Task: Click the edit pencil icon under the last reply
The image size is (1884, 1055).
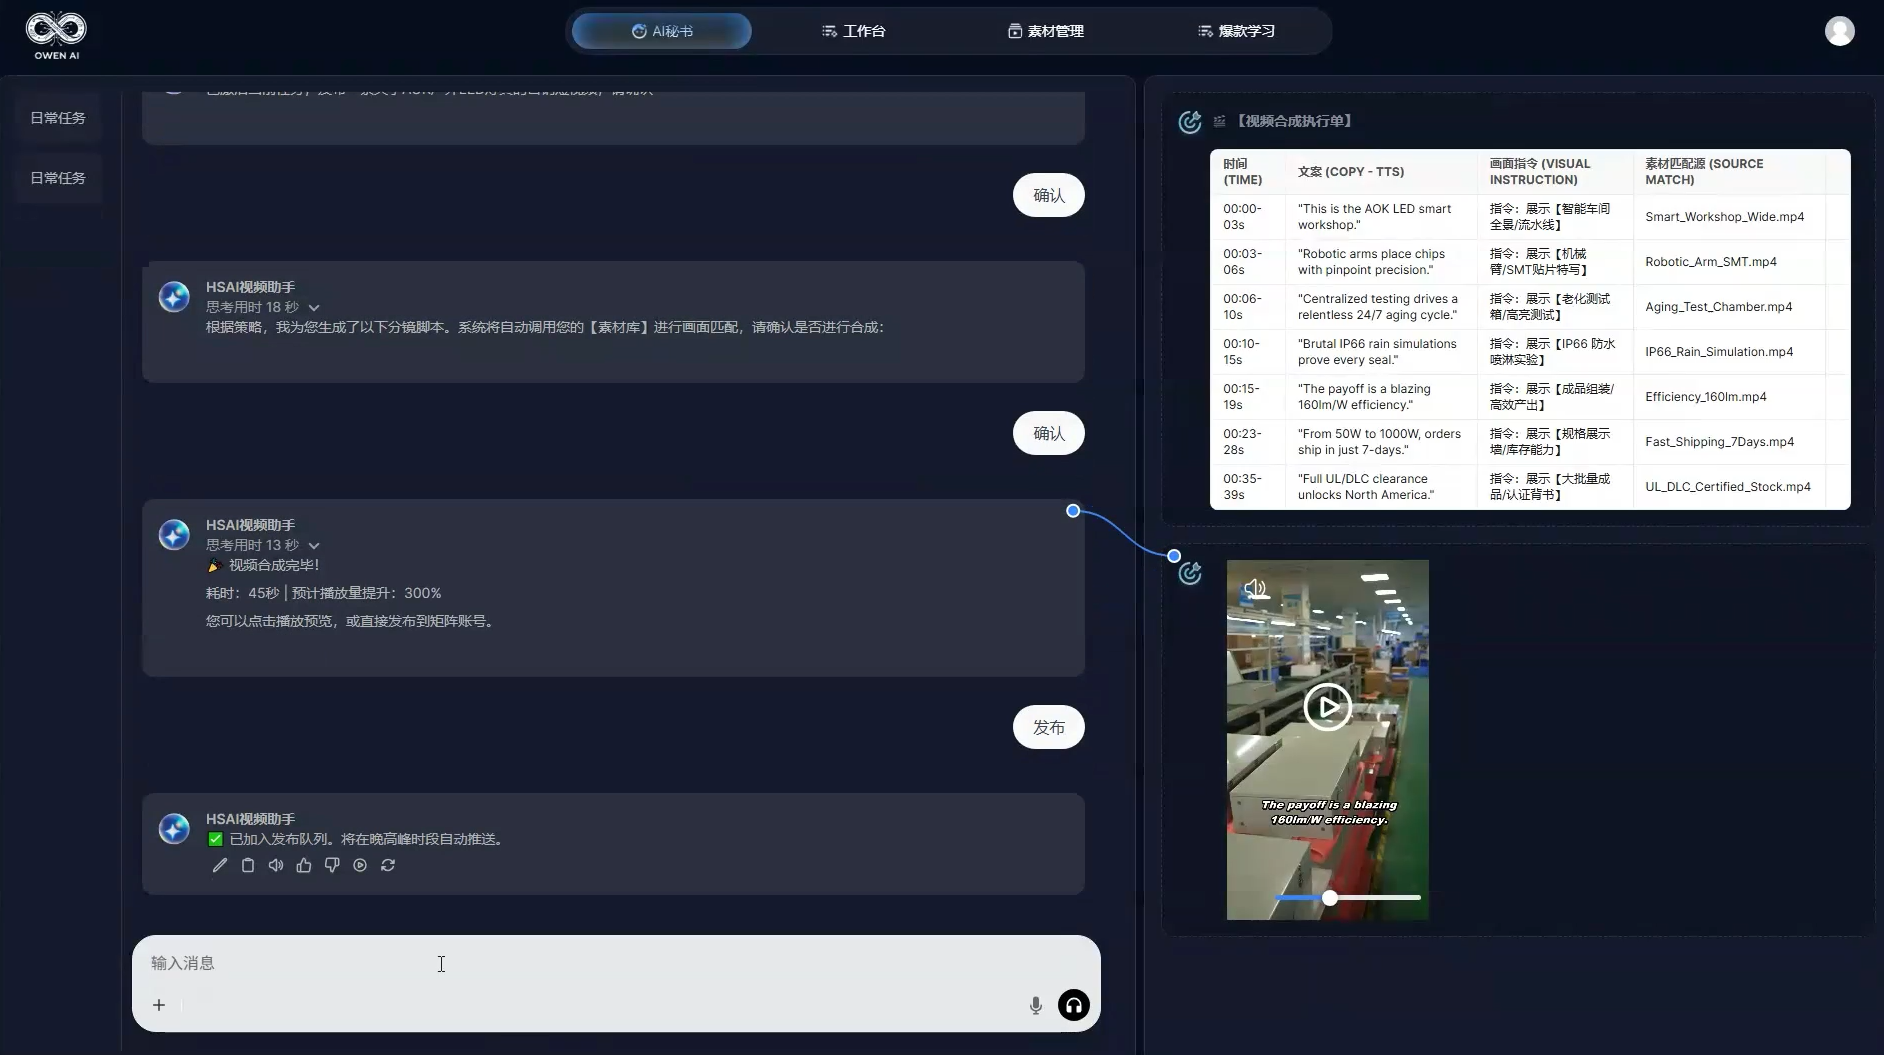Action: [x=220, y=865]
